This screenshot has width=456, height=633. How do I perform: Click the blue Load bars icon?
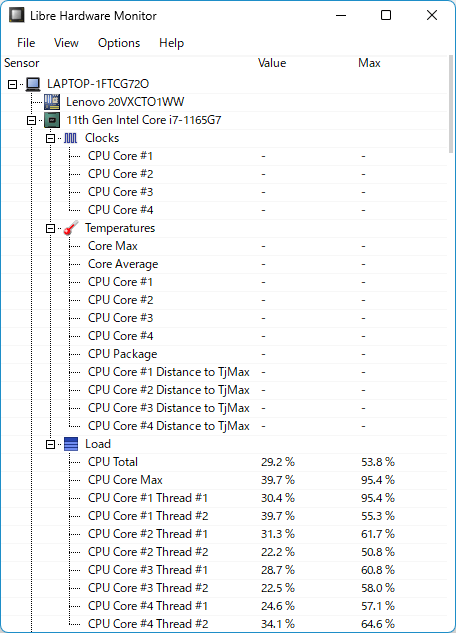[x=71, y=444]
